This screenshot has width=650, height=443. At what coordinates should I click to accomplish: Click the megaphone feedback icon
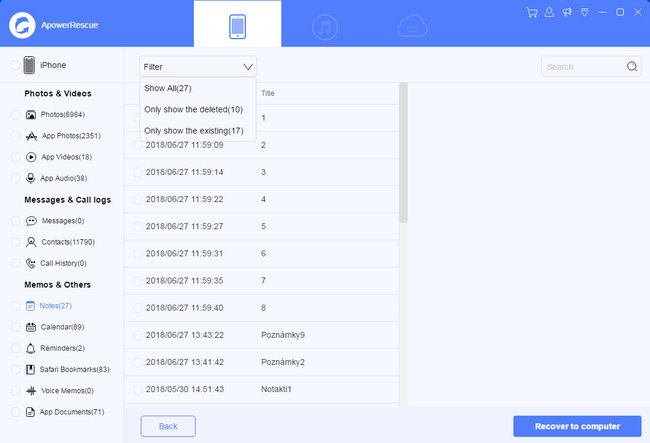[x=567, y=12]
